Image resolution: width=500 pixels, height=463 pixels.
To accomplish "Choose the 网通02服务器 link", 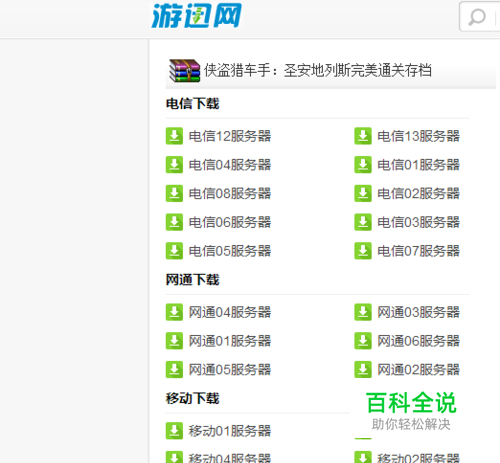I will tap(419, 369).
